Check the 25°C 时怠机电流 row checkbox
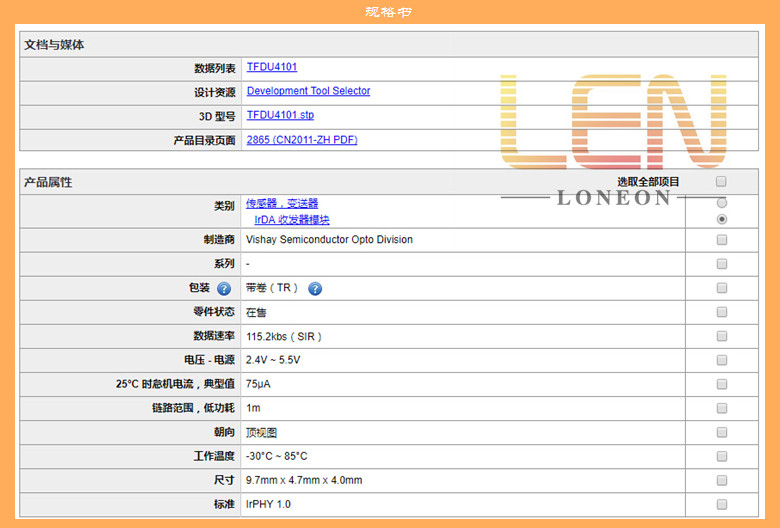The width and height of the screenshot is (780, 528). [x=721, y=384]
